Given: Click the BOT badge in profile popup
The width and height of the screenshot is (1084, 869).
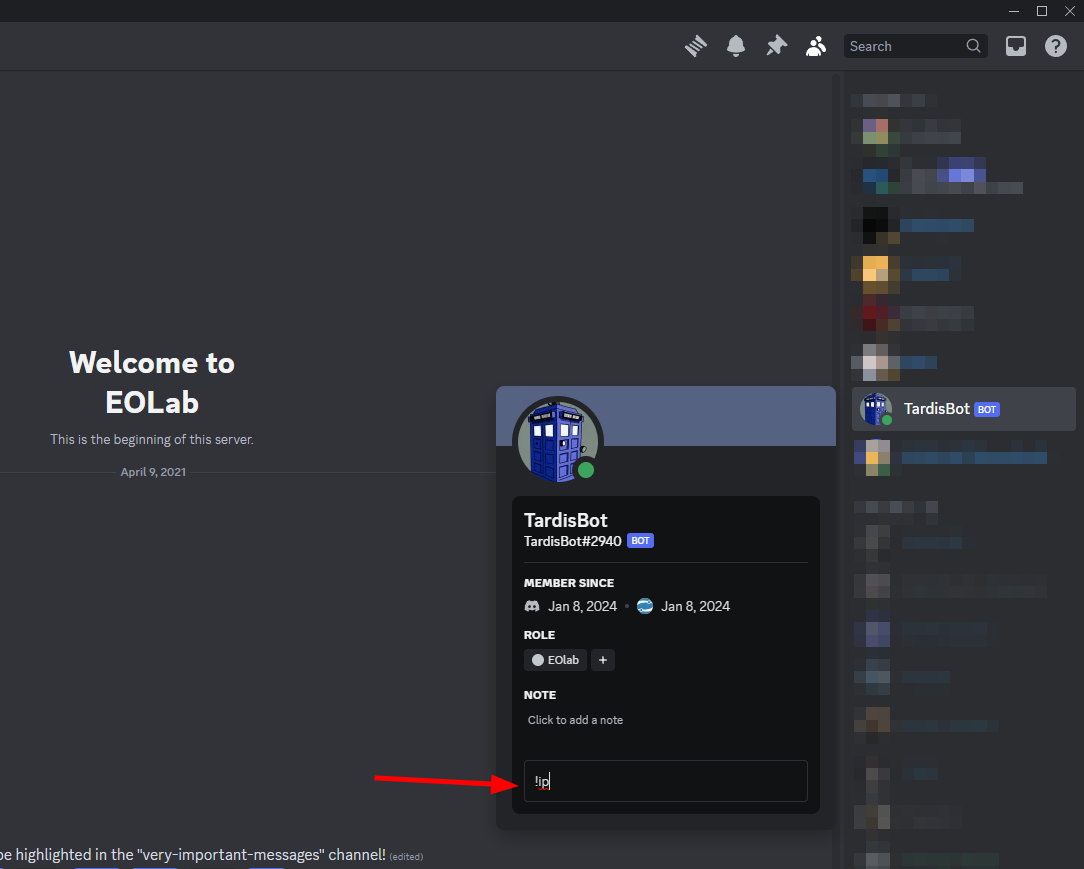Looking at the screenshot, I should (x=641, y=541).
